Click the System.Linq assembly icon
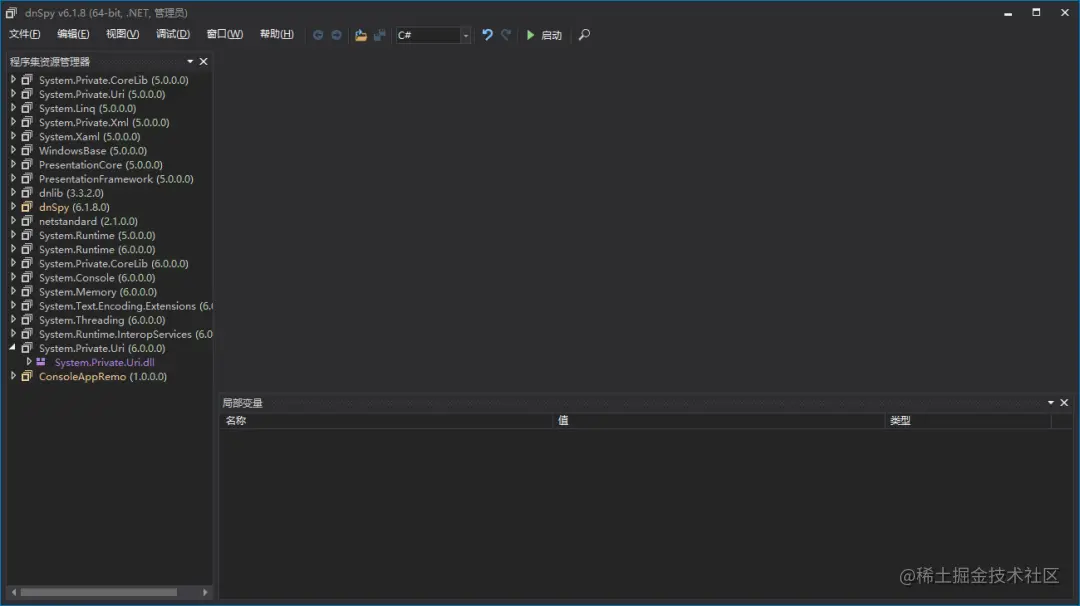Image resolution: width=1080 pixels, height=606 pixels. [27, 108]
